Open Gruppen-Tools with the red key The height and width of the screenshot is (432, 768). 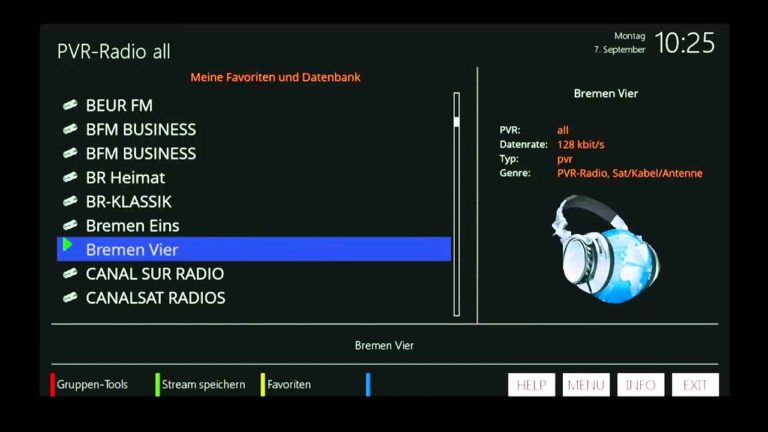click(91, 385)
